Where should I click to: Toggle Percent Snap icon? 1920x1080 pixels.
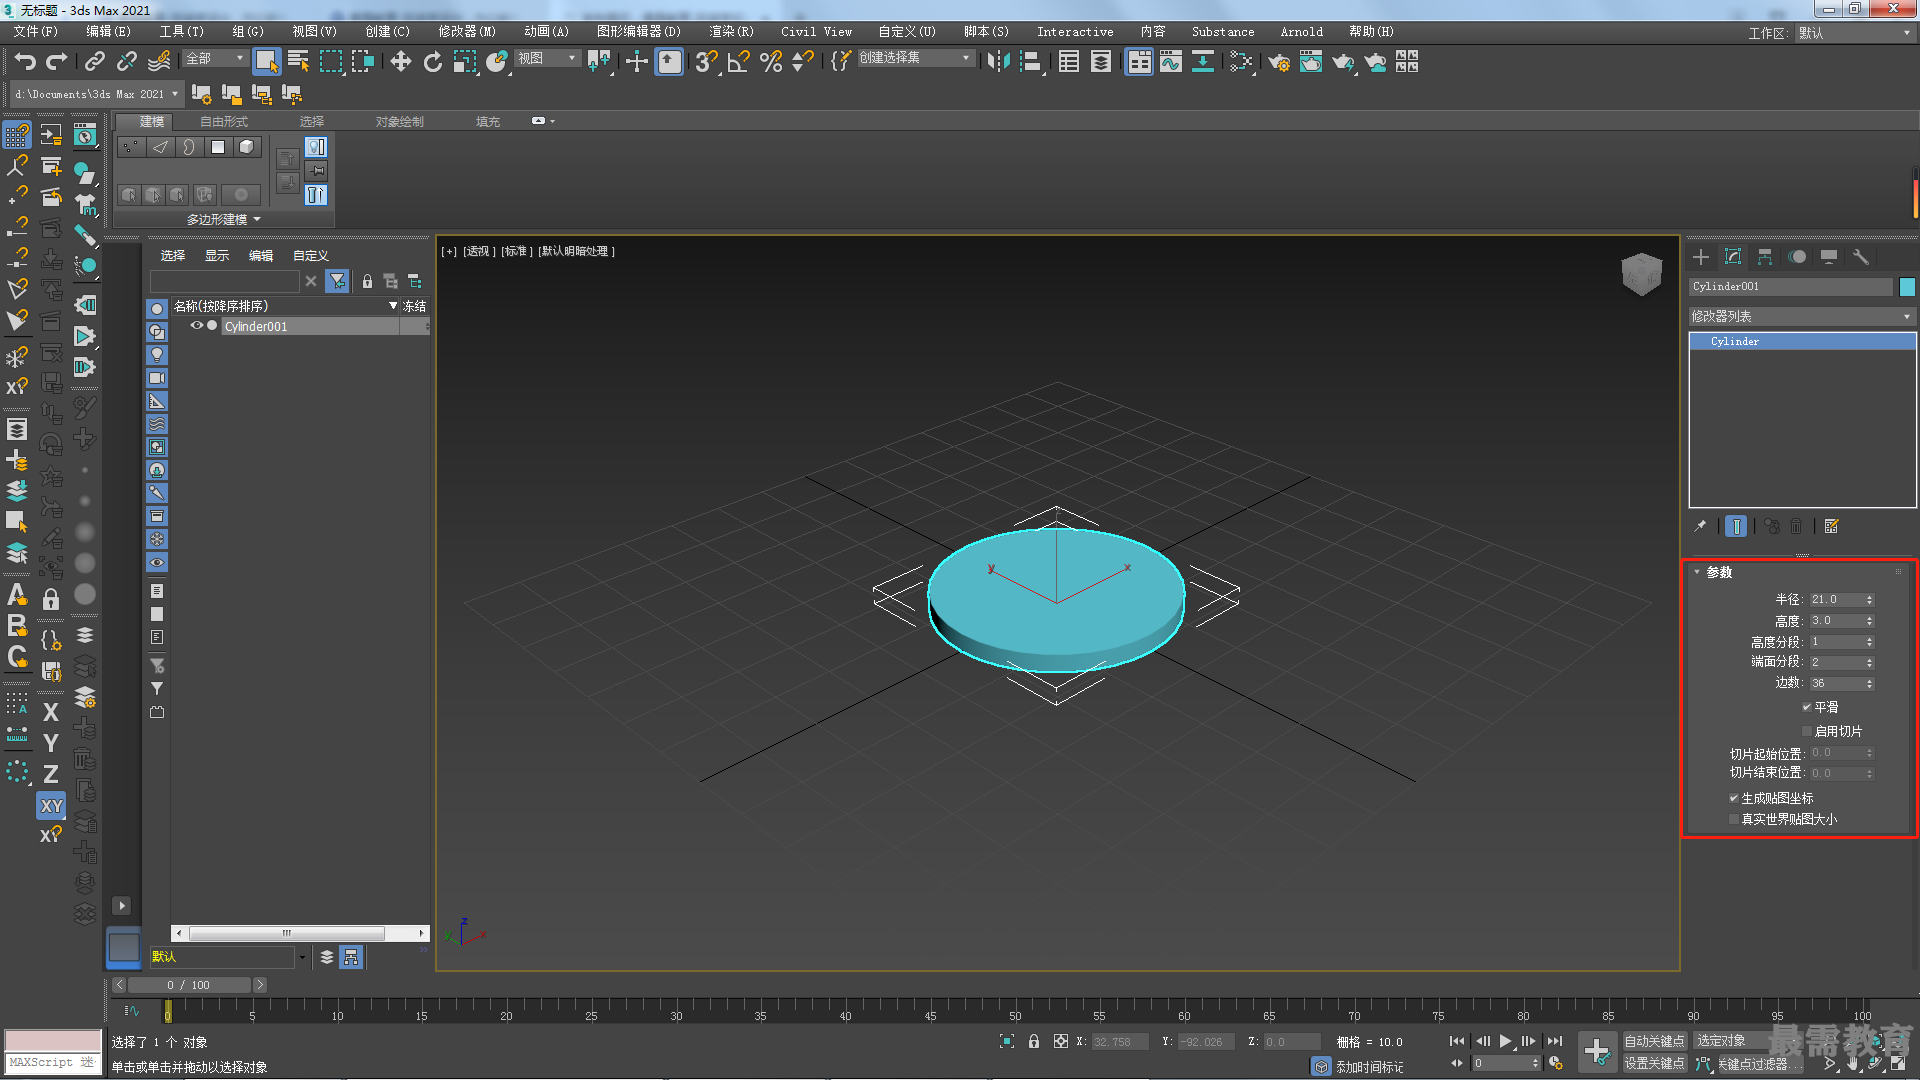(x=770, y=62)
